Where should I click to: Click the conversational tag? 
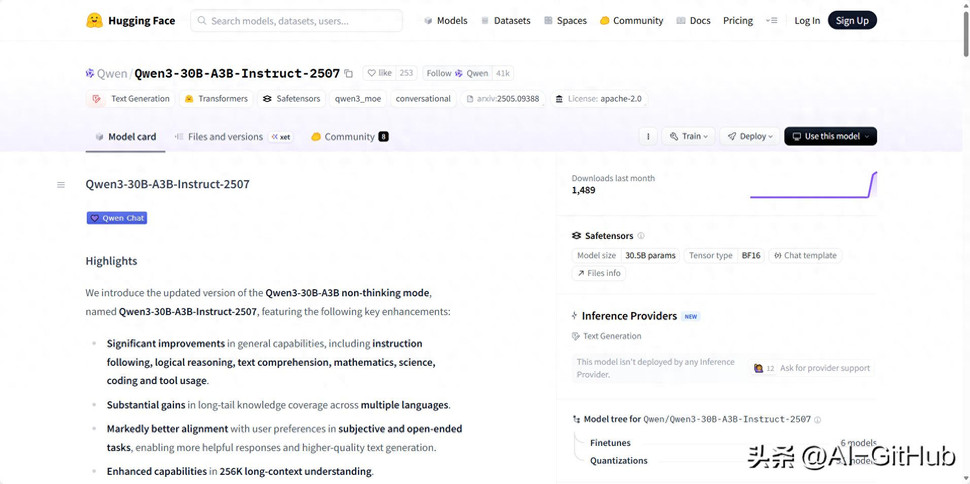pyautogui.click(x=423, y=99)
